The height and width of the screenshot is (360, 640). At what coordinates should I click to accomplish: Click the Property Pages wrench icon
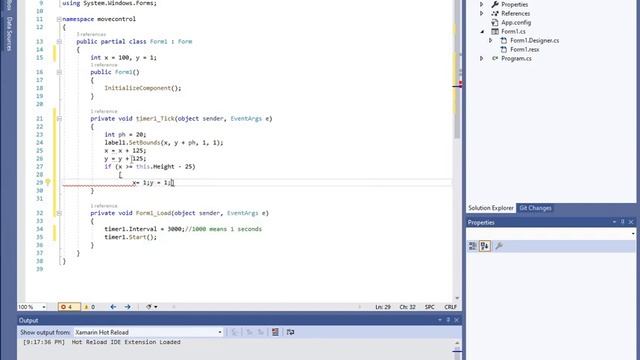click(x=499, y=246)
